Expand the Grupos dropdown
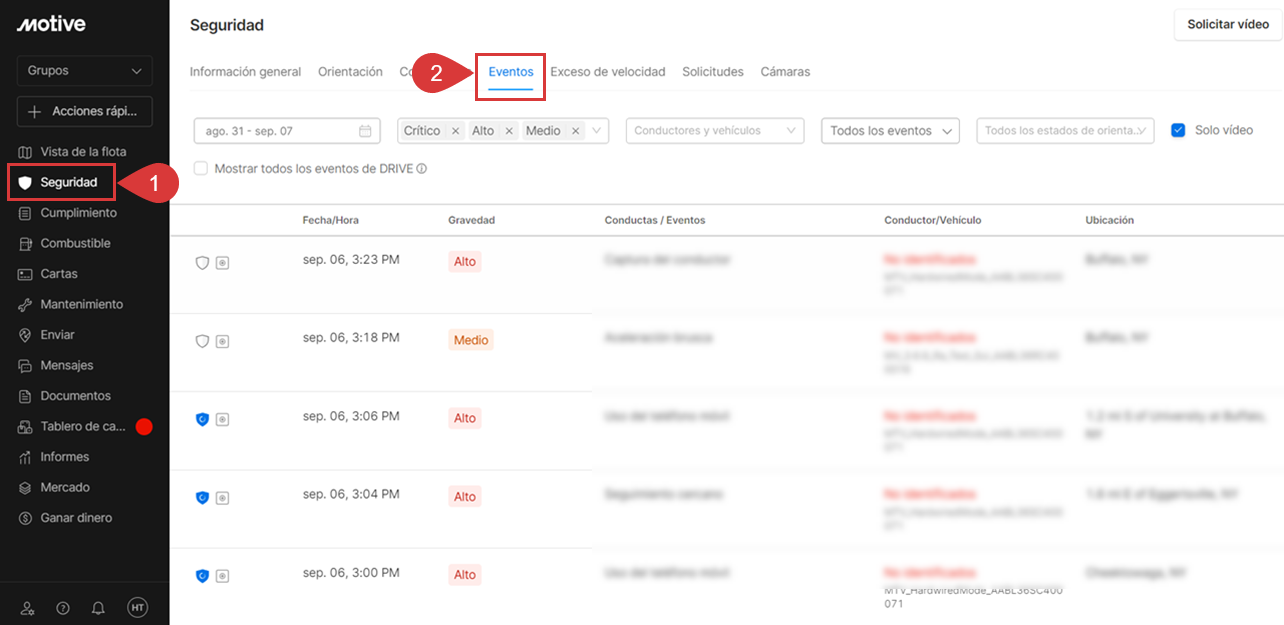 (85, 71)
